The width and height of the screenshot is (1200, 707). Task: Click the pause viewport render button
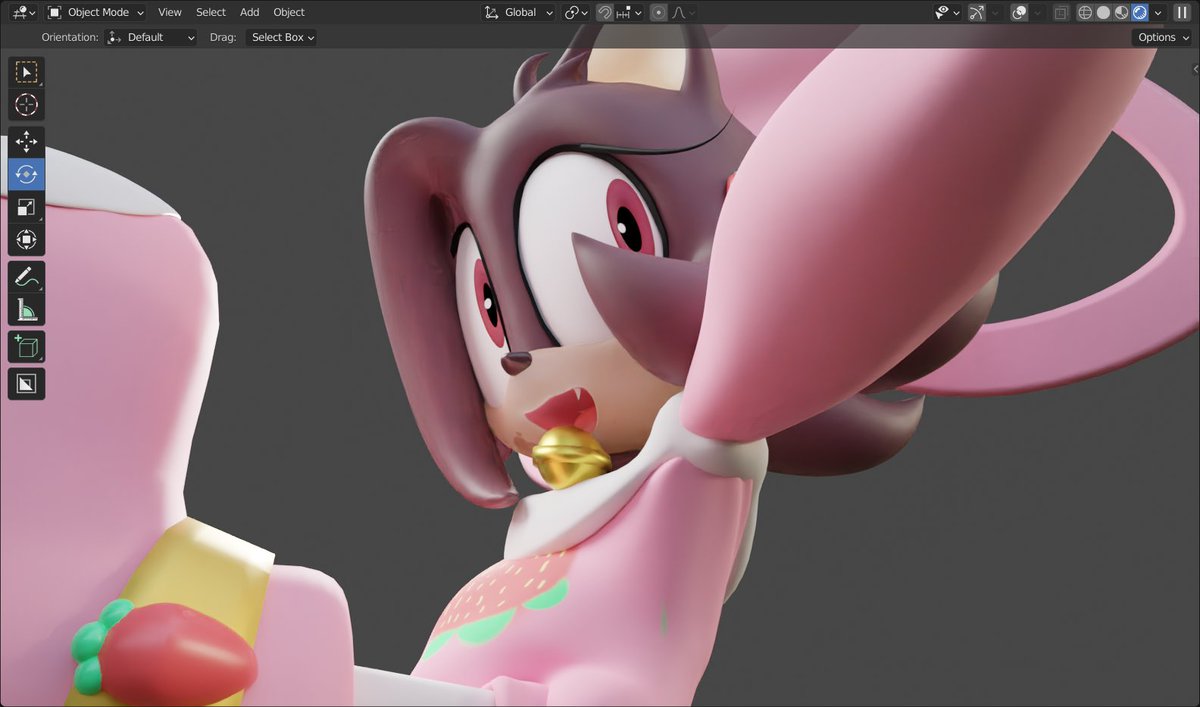(1181, 12)
